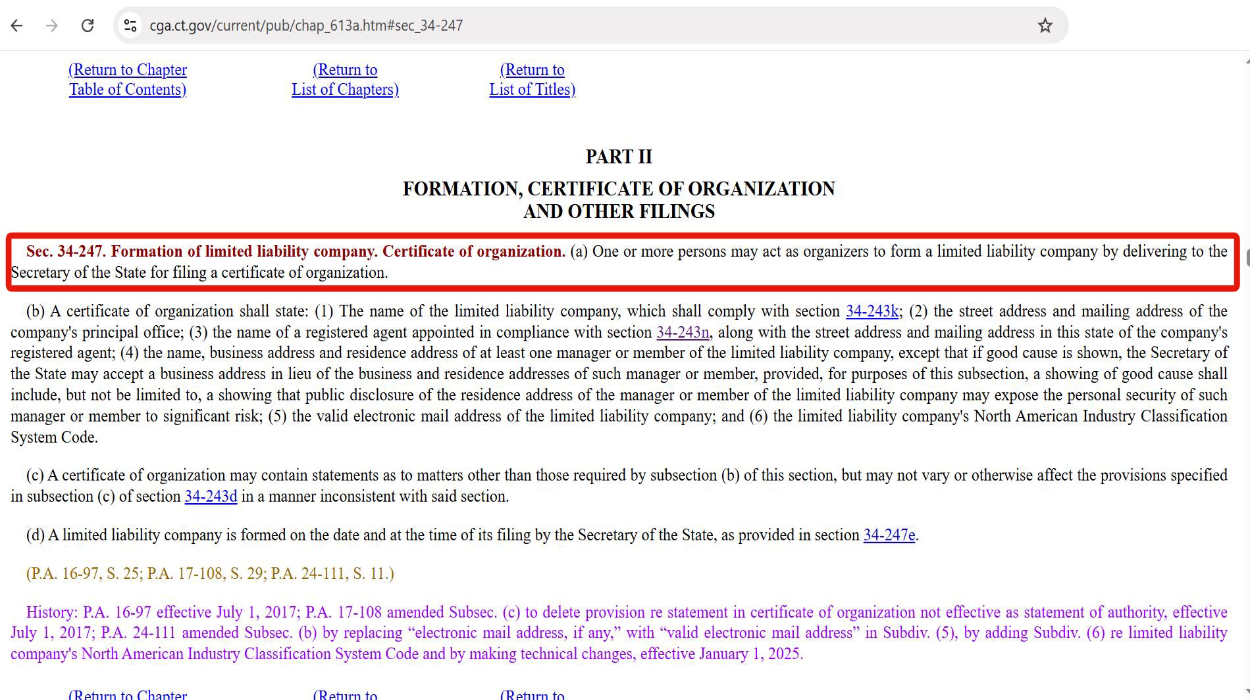1250x700 pixels.
Task: Follow the section 34-243k link
Action: [872, 311]
